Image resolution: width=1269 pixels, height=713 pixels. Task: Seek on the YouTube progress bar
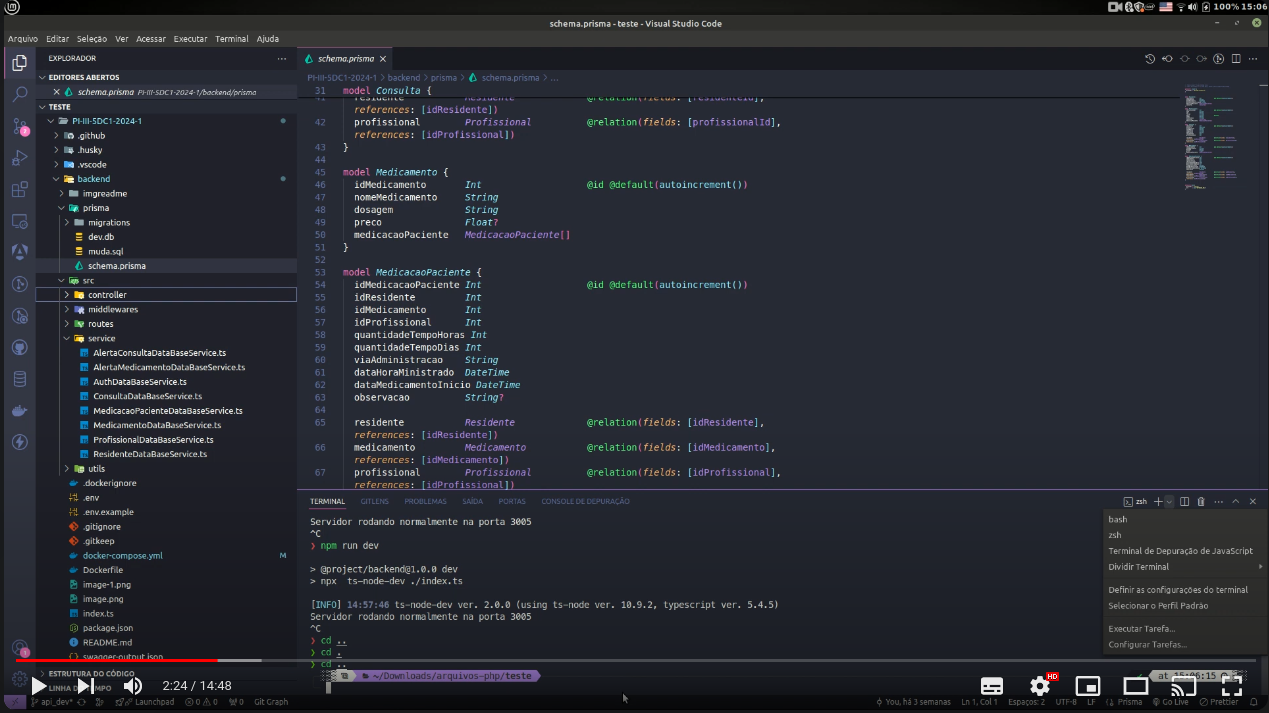[x=634, y=660]
